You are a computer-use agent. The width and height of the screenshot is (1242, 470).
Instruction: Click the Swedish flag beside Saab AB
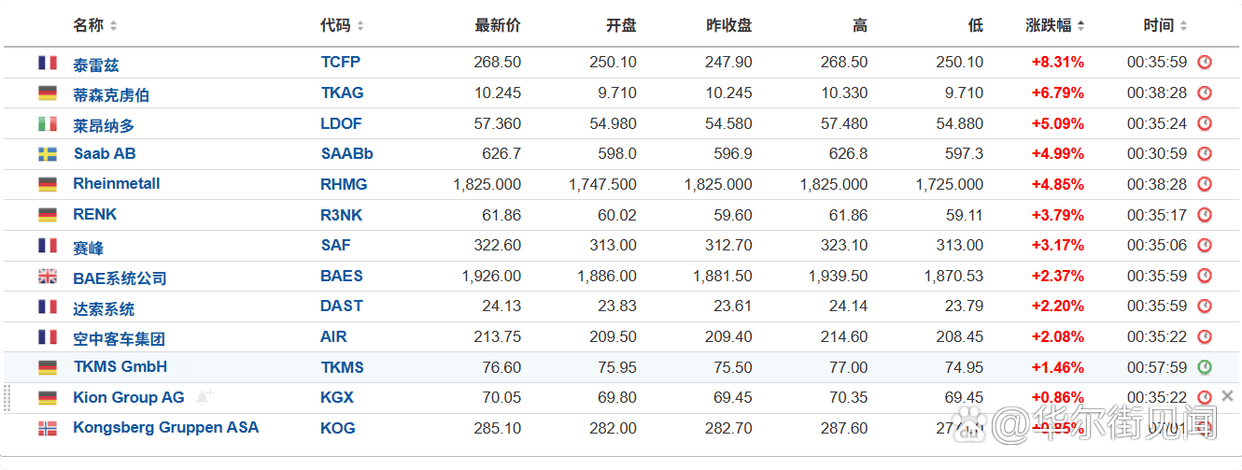coord(47,154)
